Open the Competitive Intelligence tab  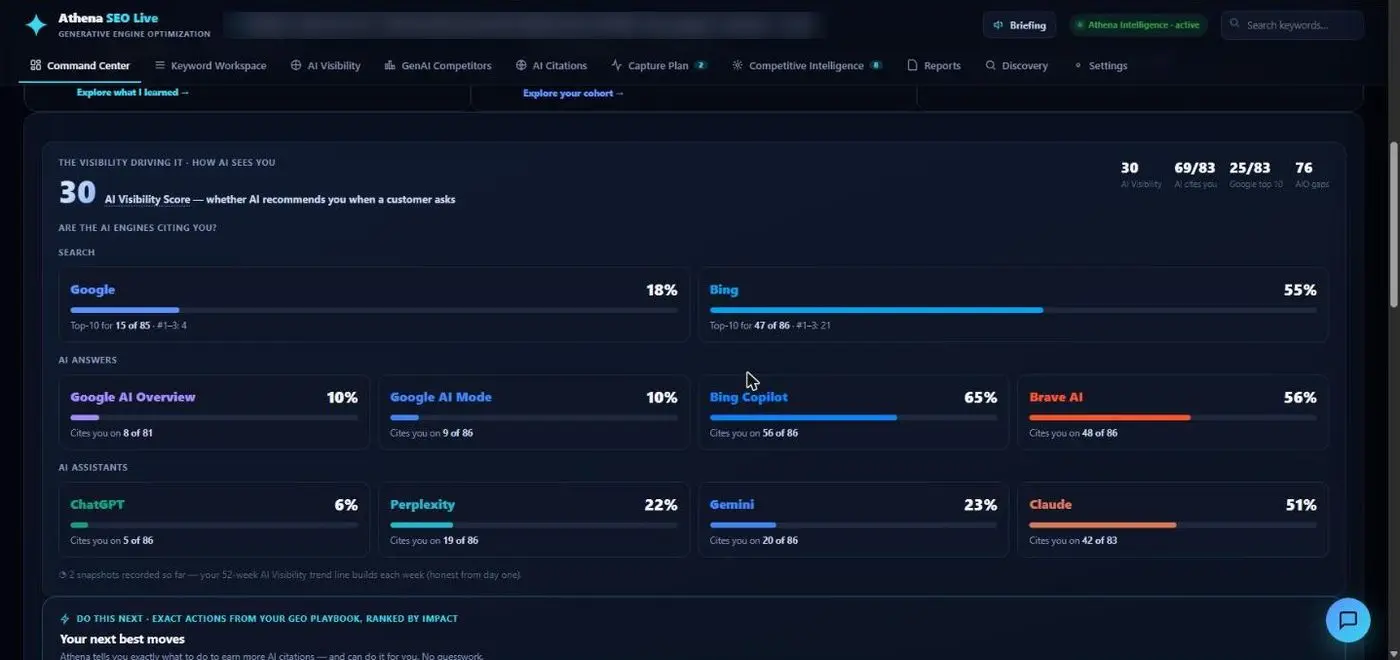point(808,66)
